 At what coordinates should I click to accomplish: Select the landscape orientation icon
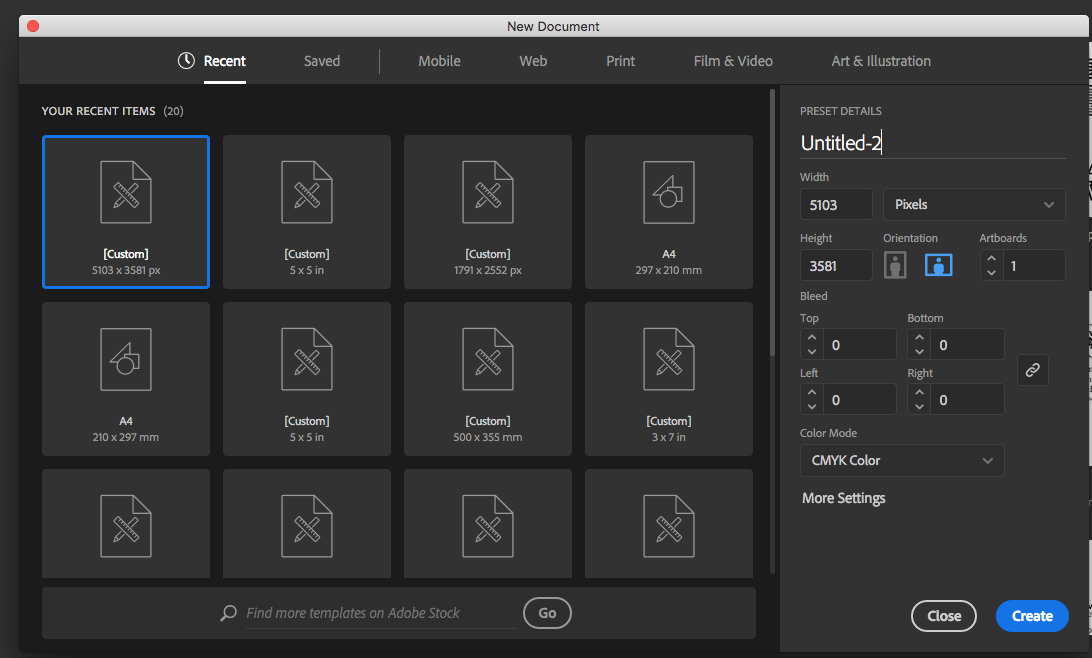pyautogui.click(x=938, y=264)
